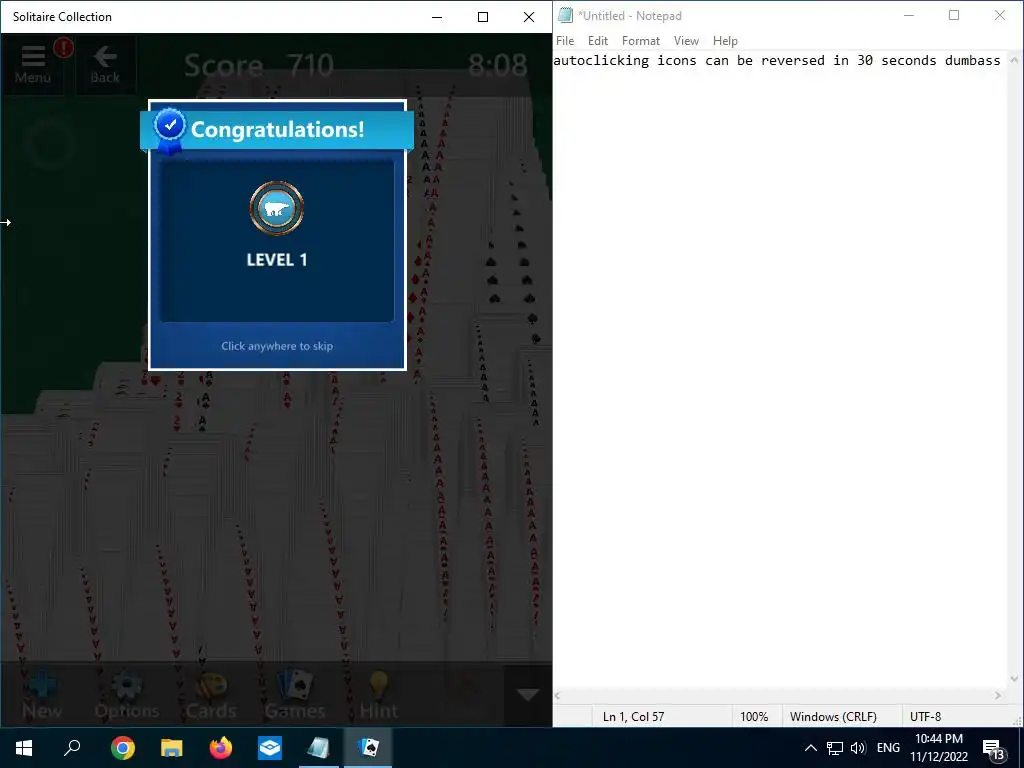Click the 100% zoom status entry

pyautogui.click(x=754, y=716)
